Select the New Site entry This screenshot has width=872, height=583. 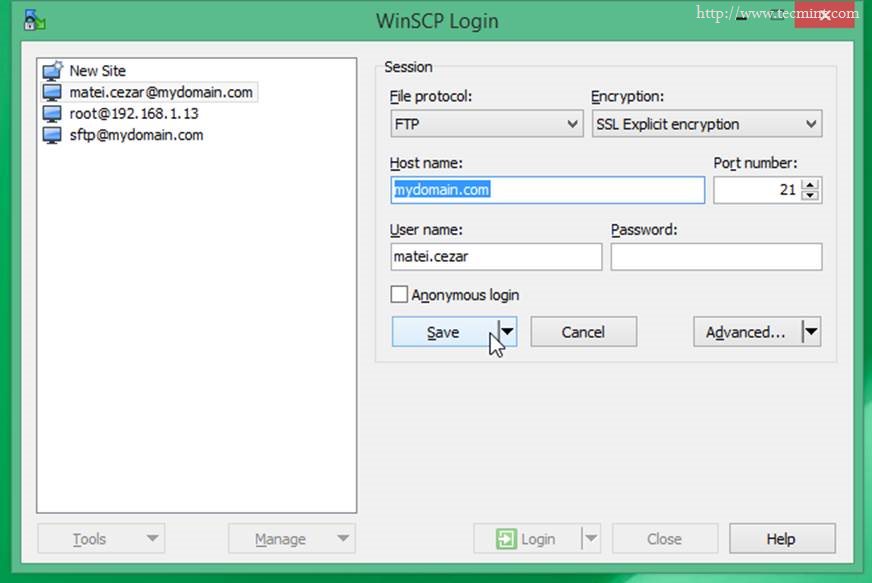(x=97, y=71)
